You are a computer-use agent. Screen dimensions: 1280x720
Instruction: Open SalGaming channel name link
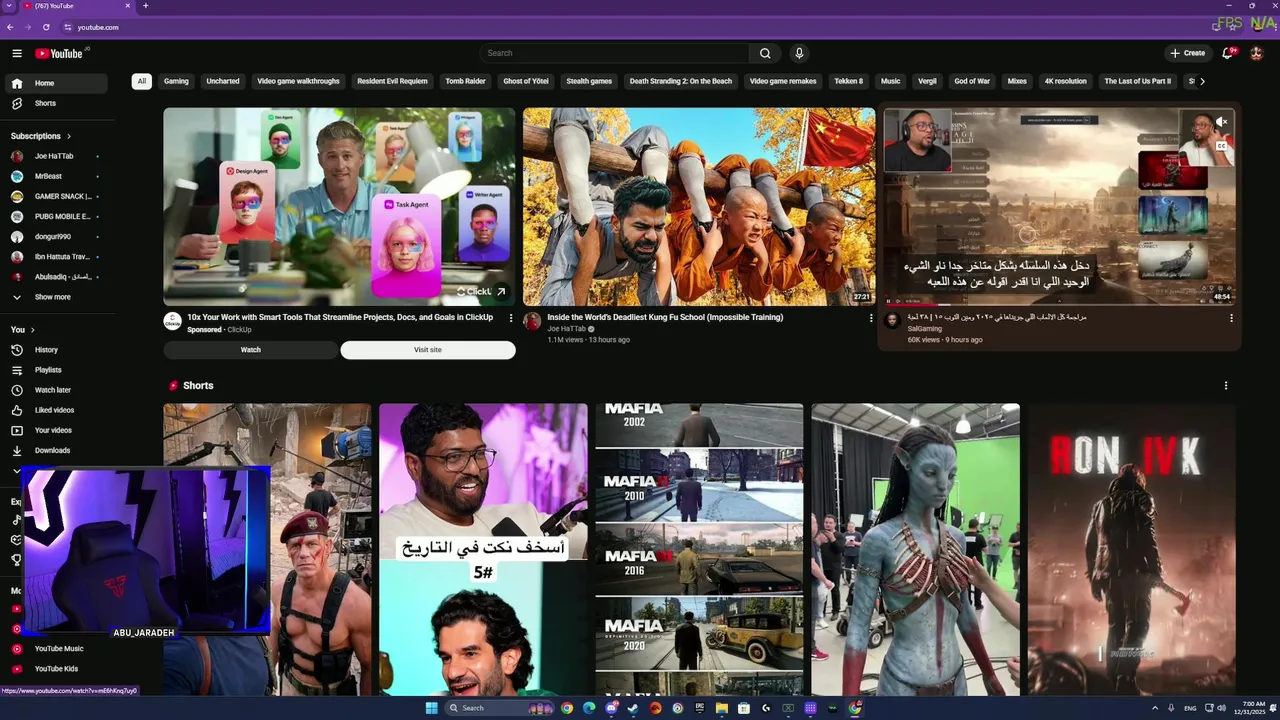click(x=924, y=328)
